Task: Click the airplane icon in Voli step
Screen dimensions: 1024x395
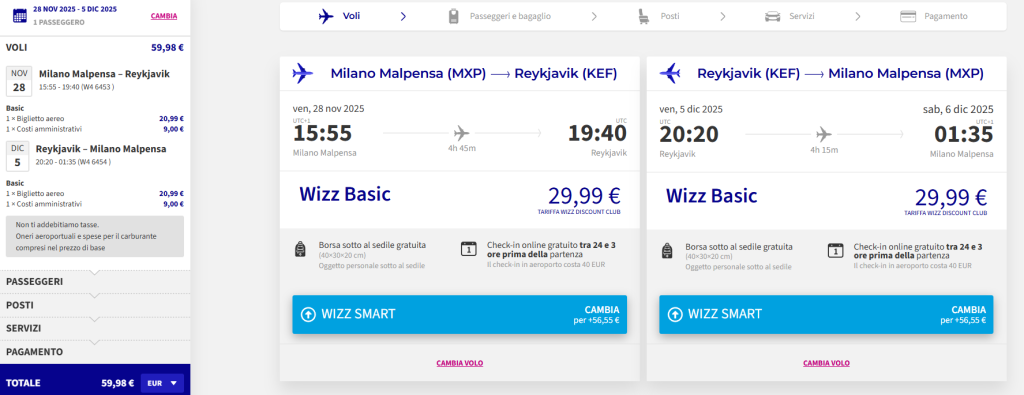Action: tap(326, 16)
